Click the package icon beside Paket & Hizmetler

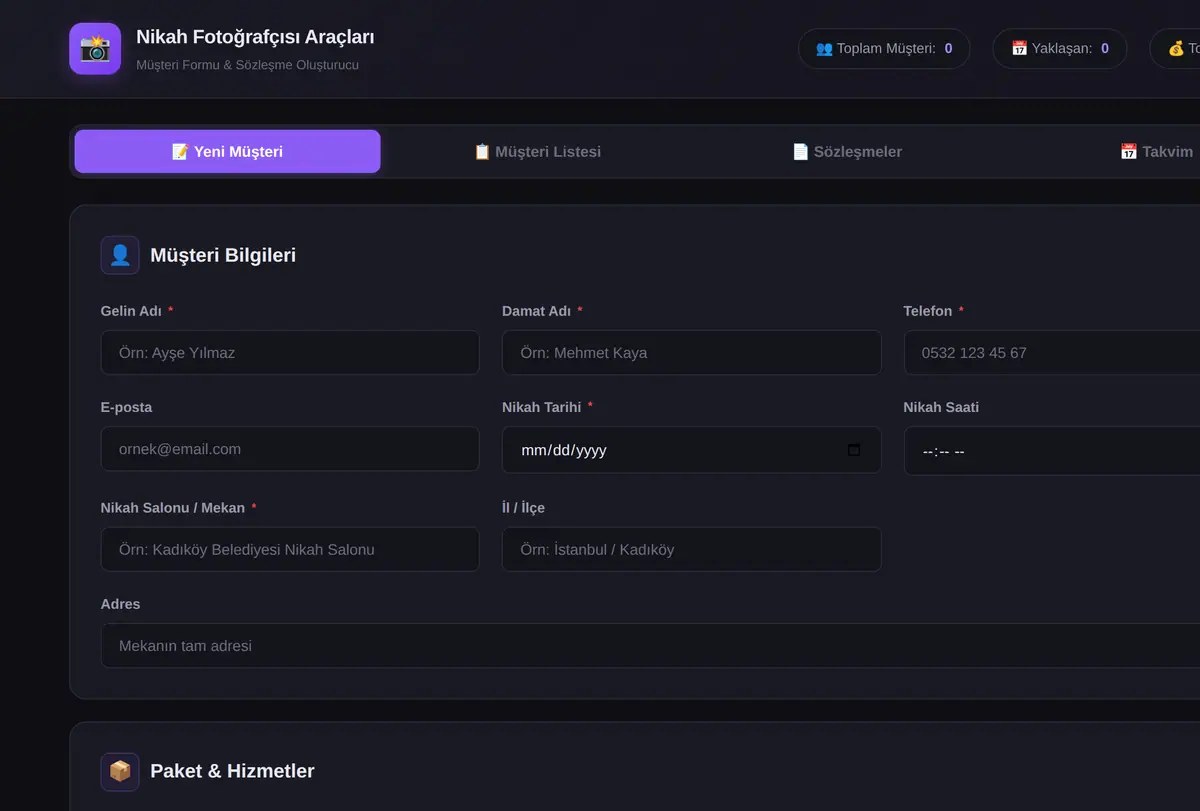(x=120, y=771)
